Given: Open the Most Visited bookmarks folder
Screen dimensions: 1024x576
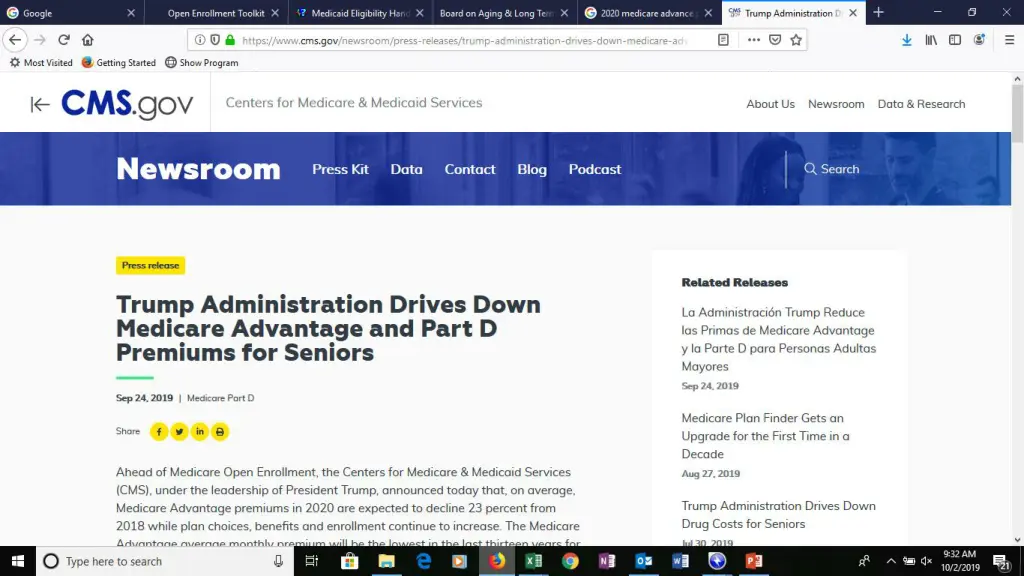Looking at the screenshot, I should [41, 63].
